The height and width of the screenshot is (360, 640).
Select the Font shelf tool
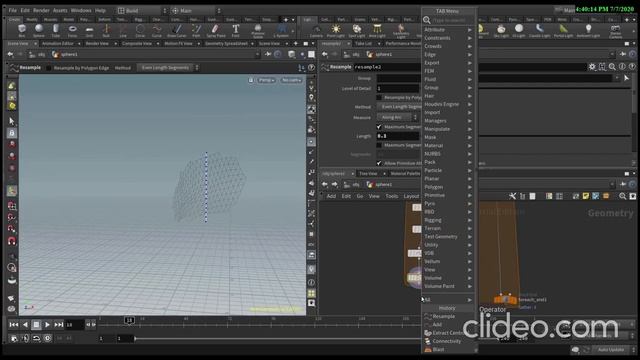pyautogui.click(x=236, y=30)
